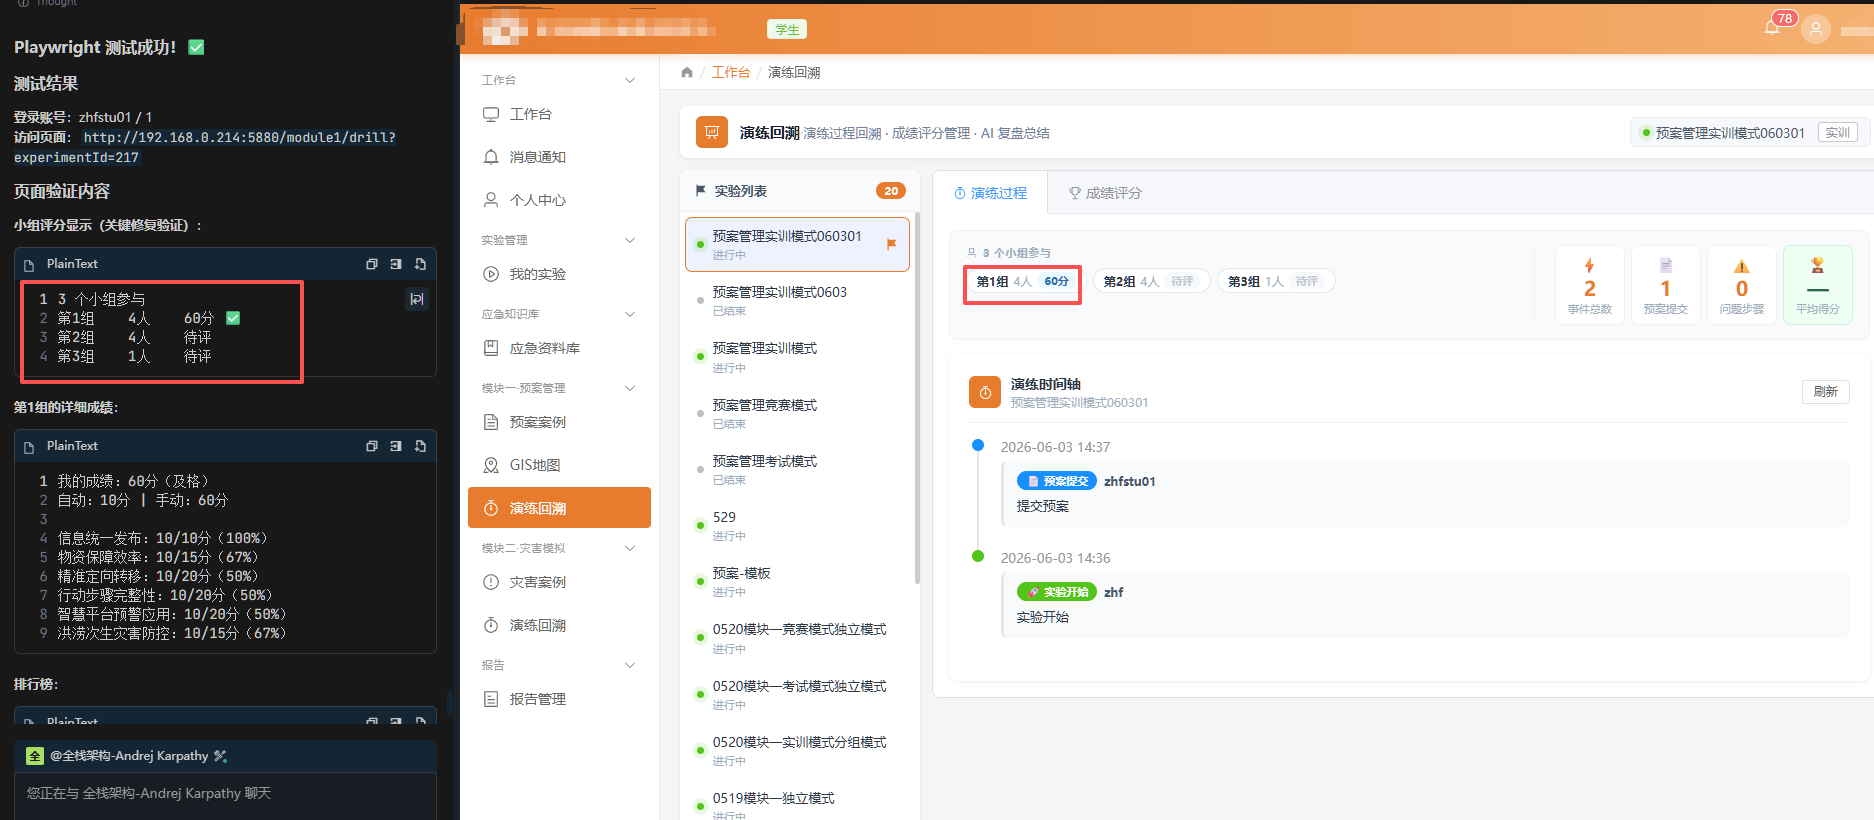Select 0520模块一-实训模式分组模式 experiment
The image size is (1874, 820).
pyautogui.click(x=797, y=750)
